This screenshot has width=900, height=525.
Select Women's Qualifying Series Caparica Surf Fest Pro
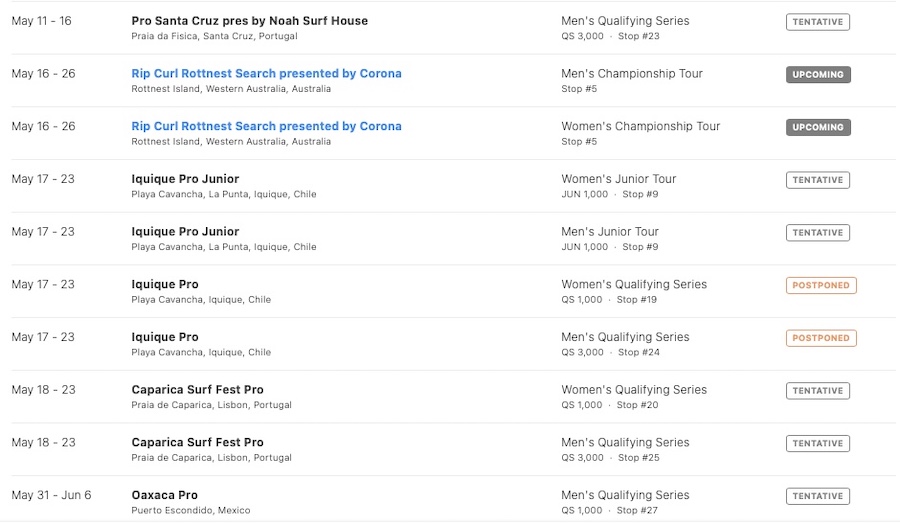[197, 390]
